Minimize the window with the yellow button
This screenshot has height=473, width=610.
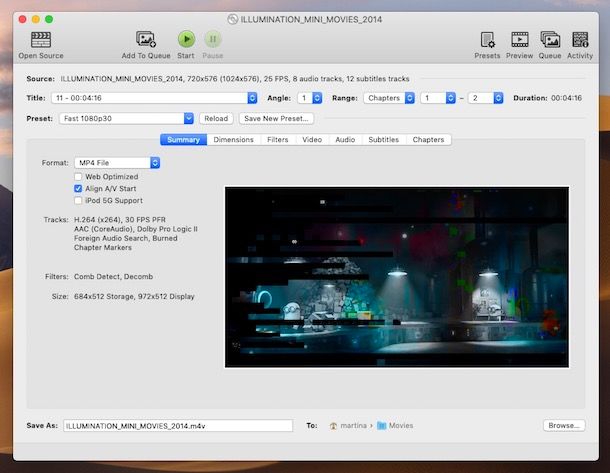(36, 19)
